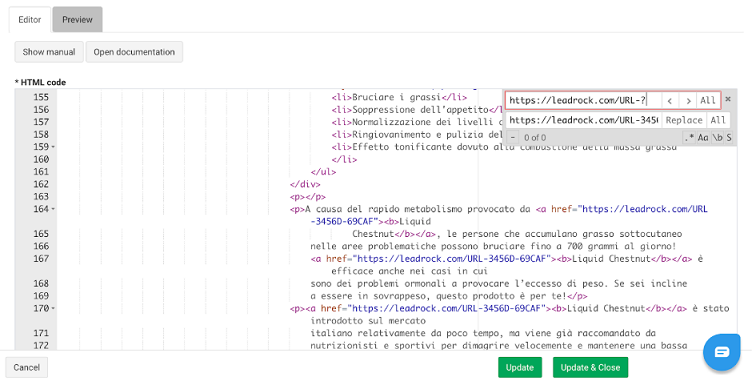Click the Replace button
This screenshot has width=756, height=384.
[x=684, y=120]
